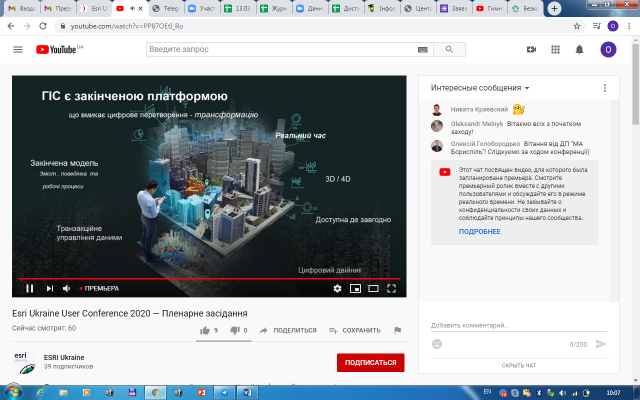Screen dimensions: 640x400
Task: Enter fullscreen video mode
Action: [x=391, y=288]
